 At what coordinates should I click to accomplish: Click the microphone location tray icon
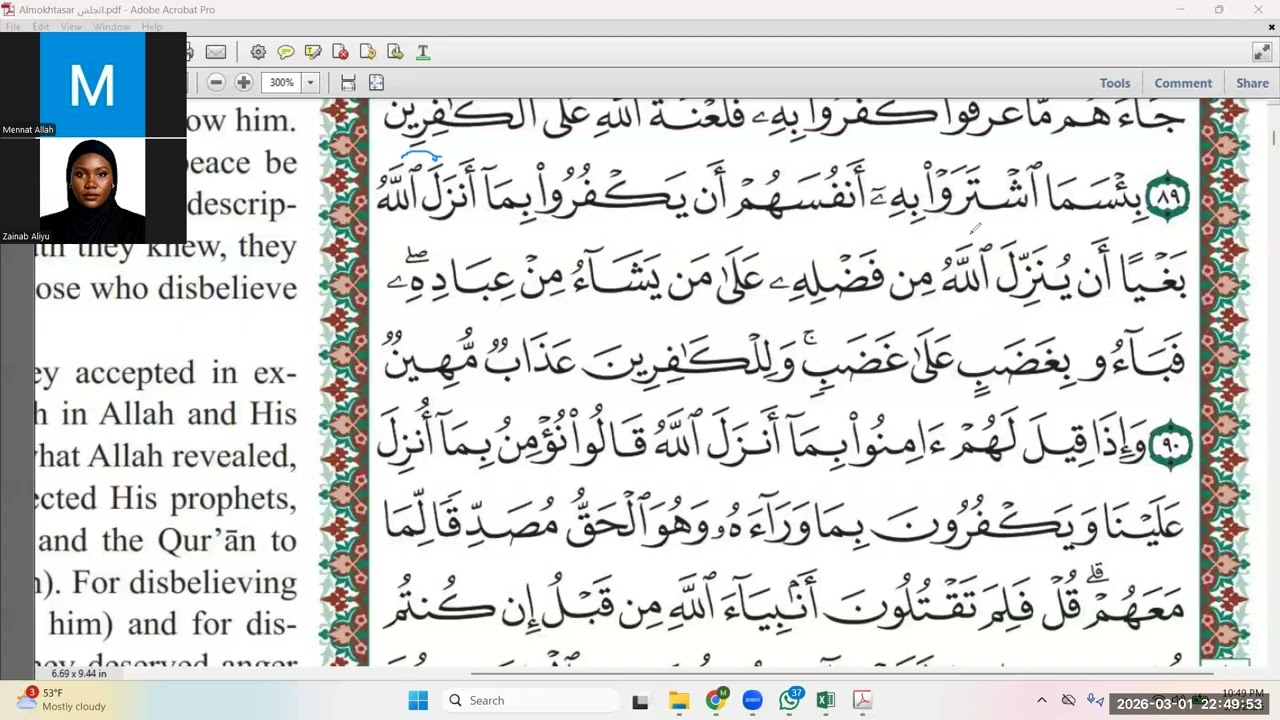(1096, 700)
